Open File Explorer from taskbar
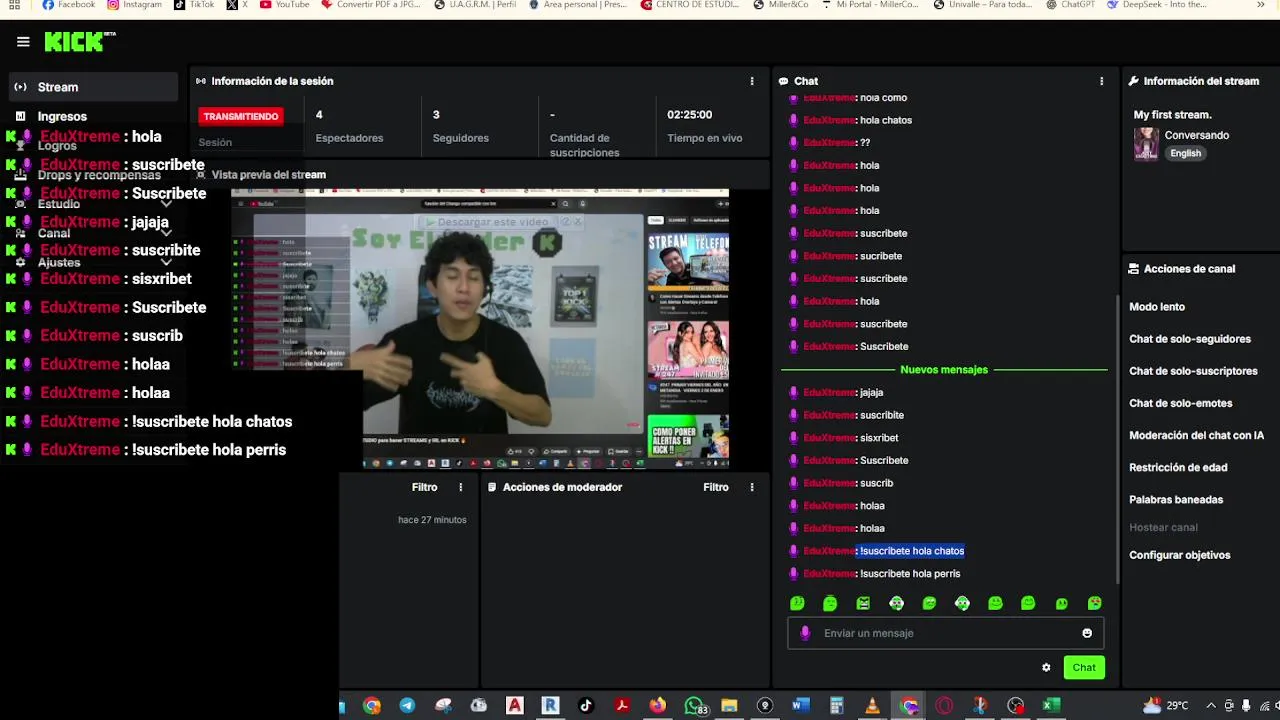Viewport: 1280px width, 720px height. (729, 706)
